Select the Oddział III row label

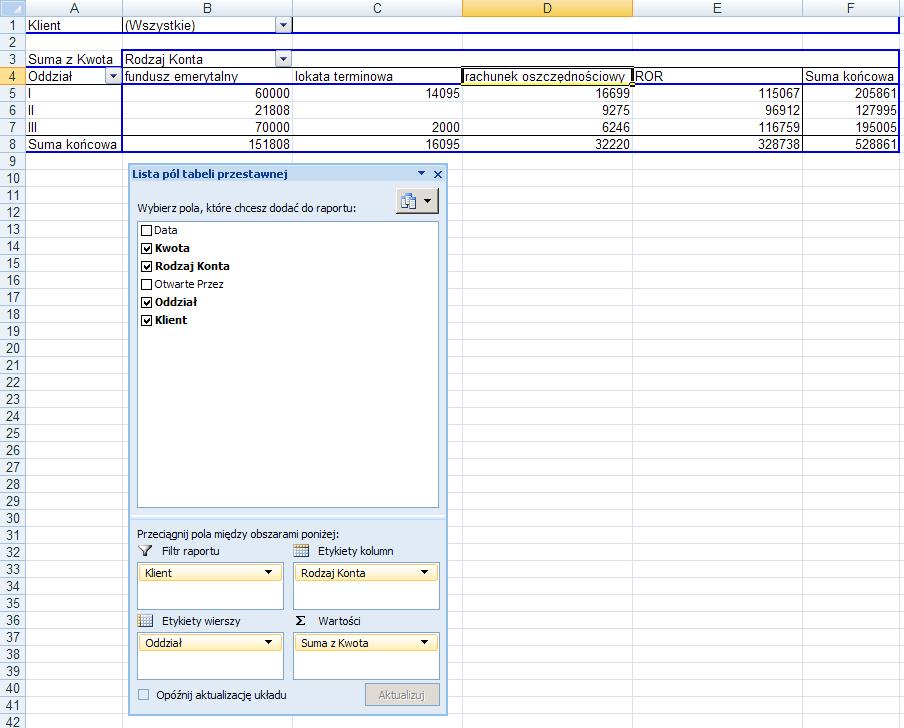[x=74, y=127]
